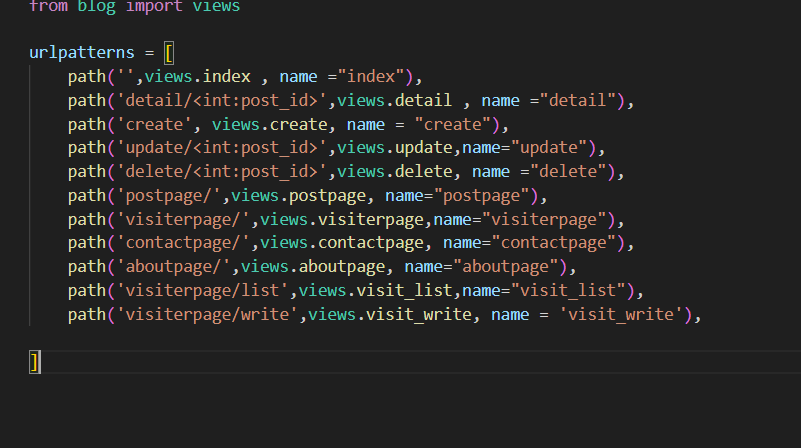Click the "detail" name string
The height and width of the screenshot is (448, 801).
pos(578,101)
